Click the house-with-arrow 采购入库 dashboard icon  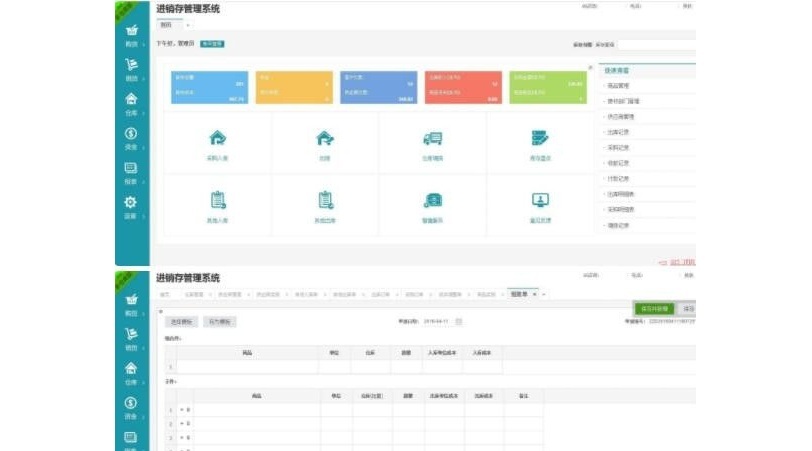coord(218,138)
